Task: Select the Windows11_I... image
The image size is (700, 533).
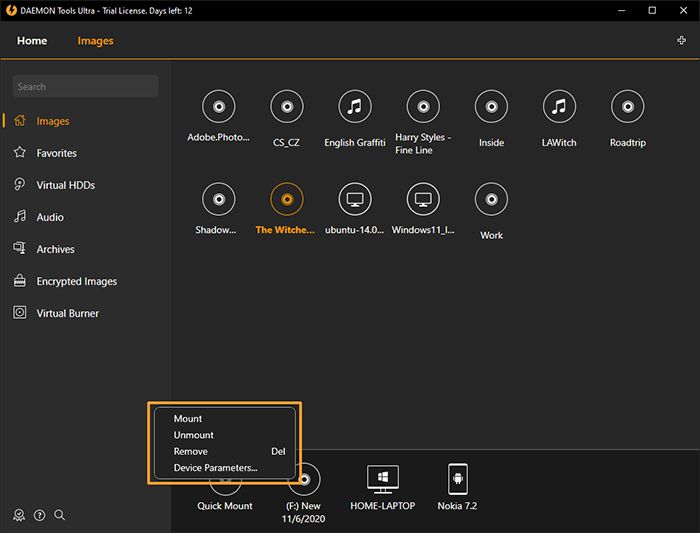Action: tap(423, 199)
